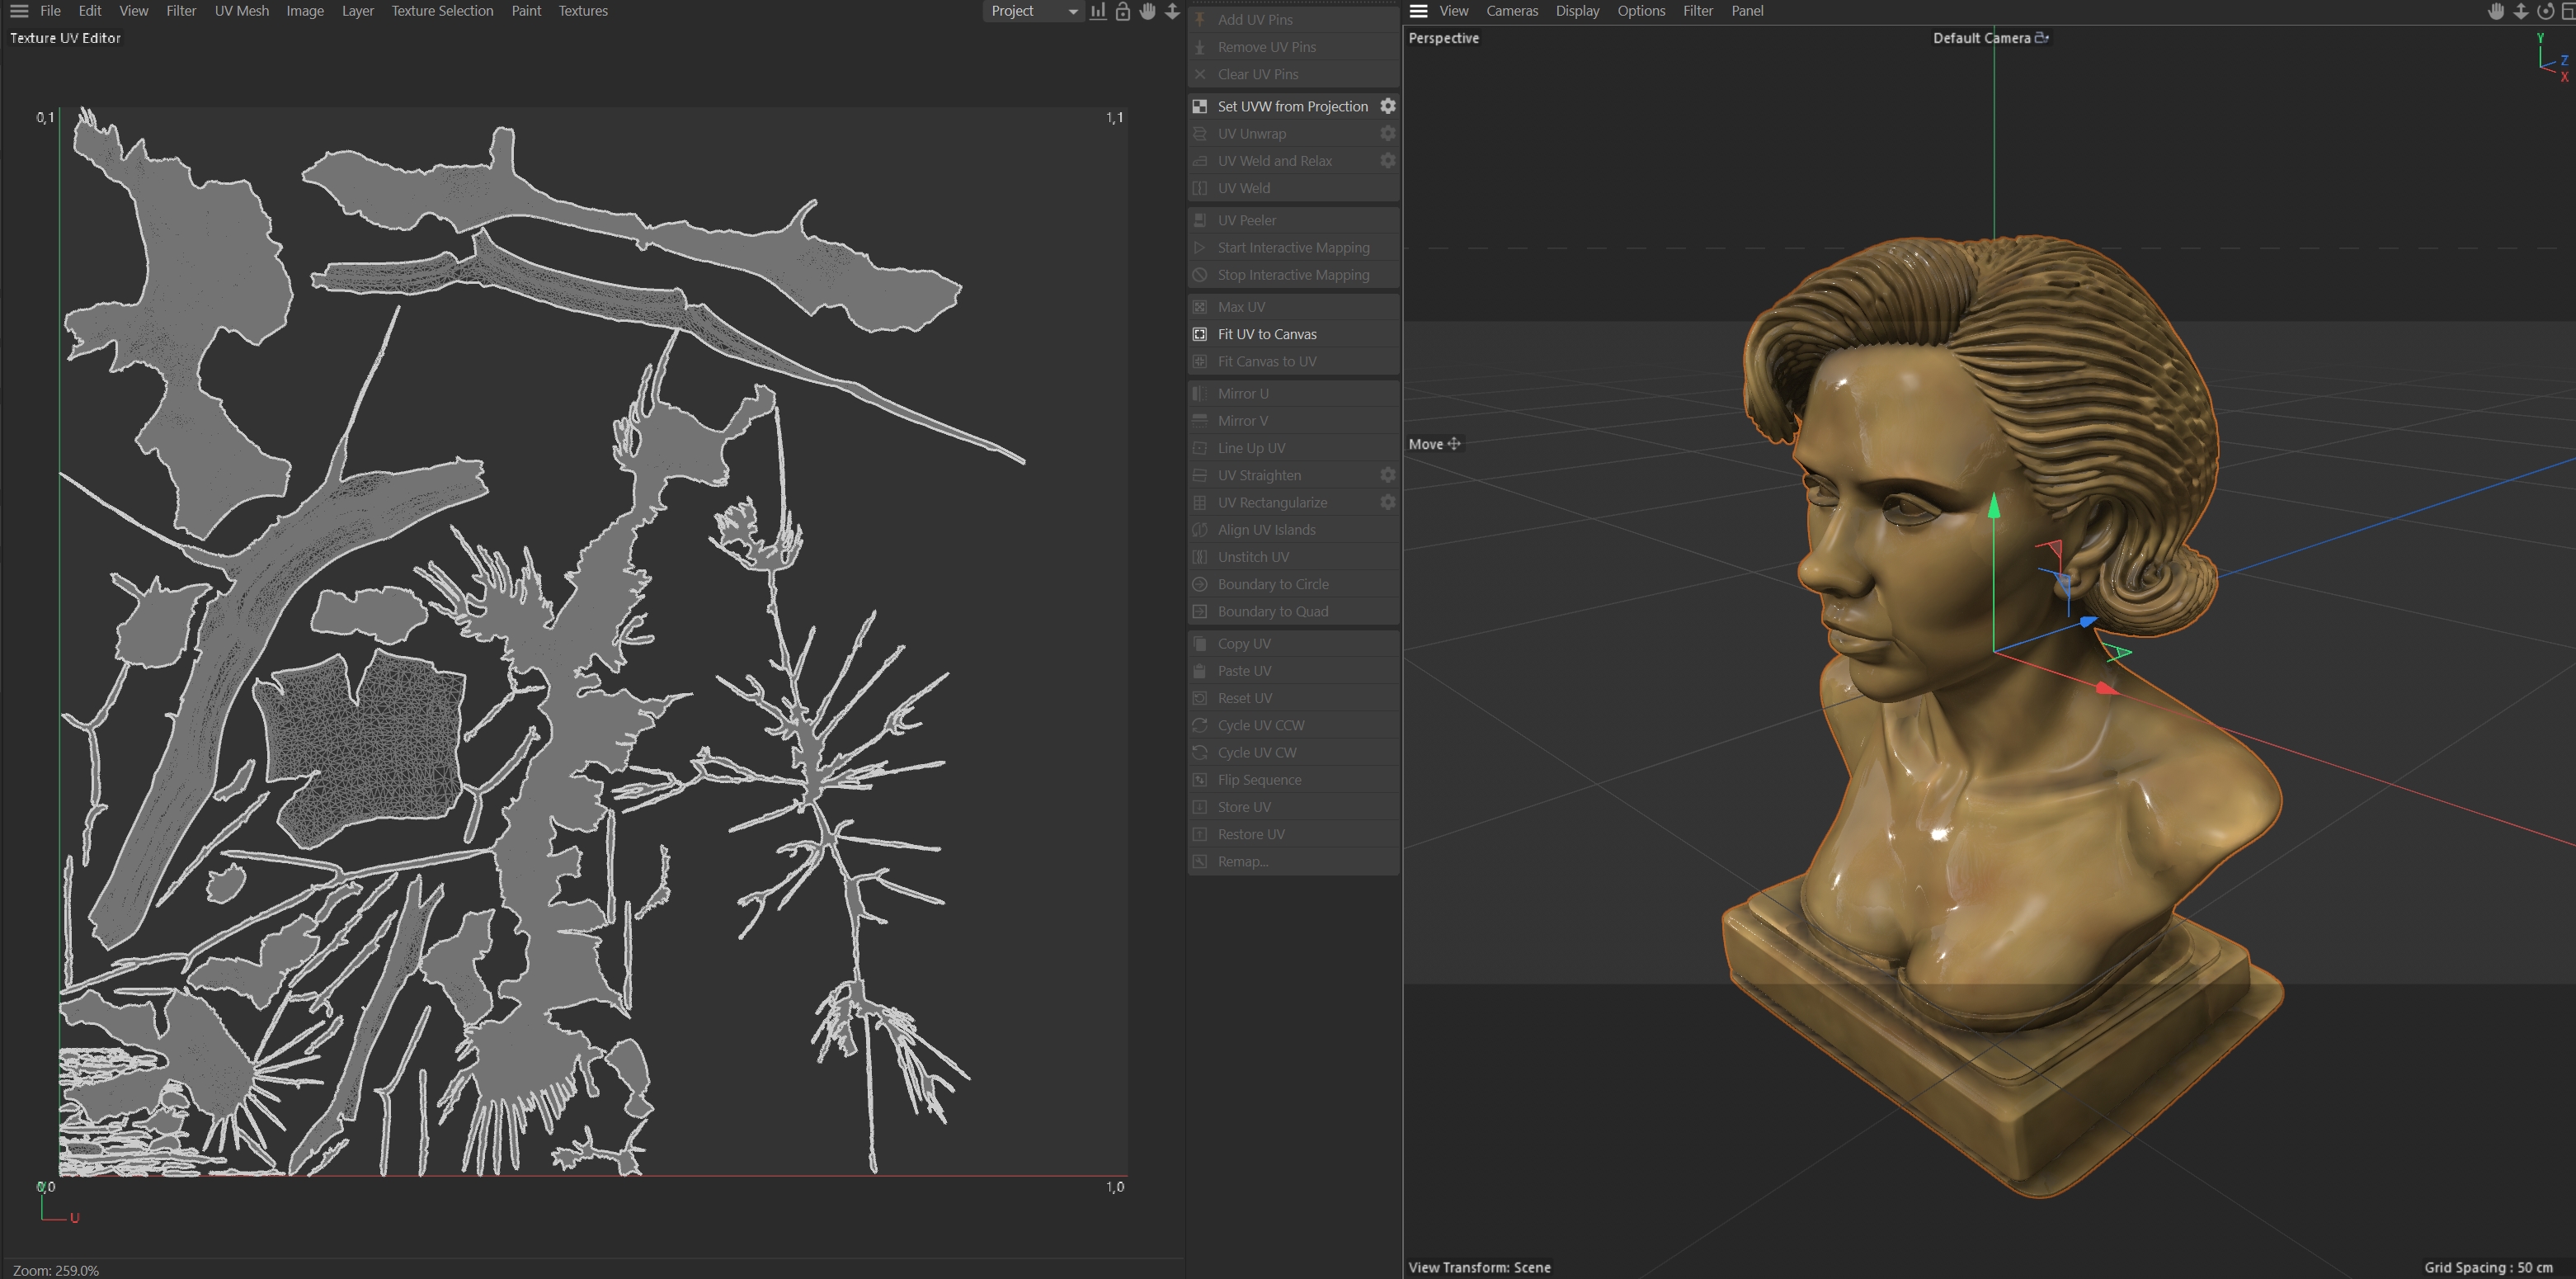Expand the viewport hamburger menu
The width and height of the screenshot is (2576, 1279).
(x=1418, y=11)
